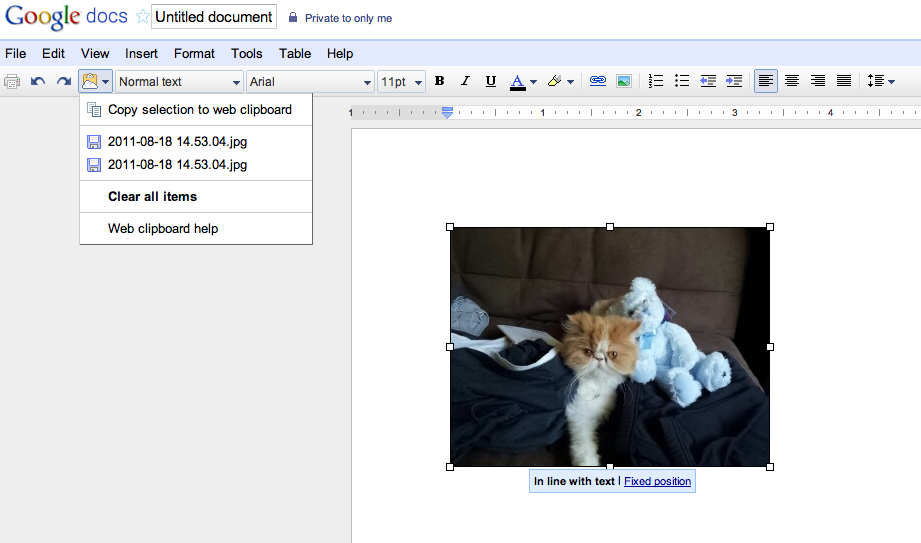Screen dimensions: 921x543
Task: Open the Insert menu
Action: [141, 53]
